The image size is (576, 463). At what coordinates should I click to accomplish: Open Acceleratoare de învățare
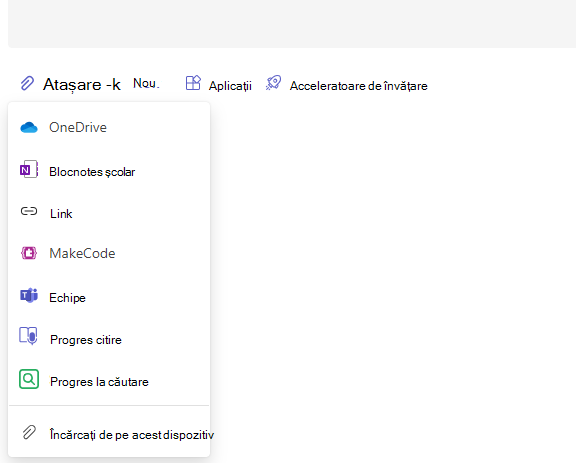[x=359, y=86]
